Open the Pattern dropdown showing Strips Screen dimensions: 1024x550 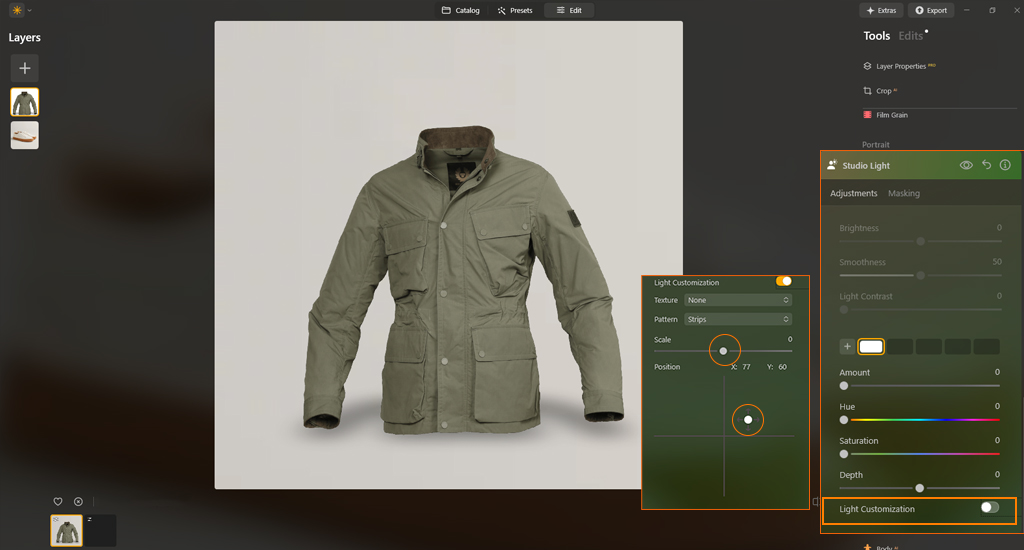click(x=738, y=319)
